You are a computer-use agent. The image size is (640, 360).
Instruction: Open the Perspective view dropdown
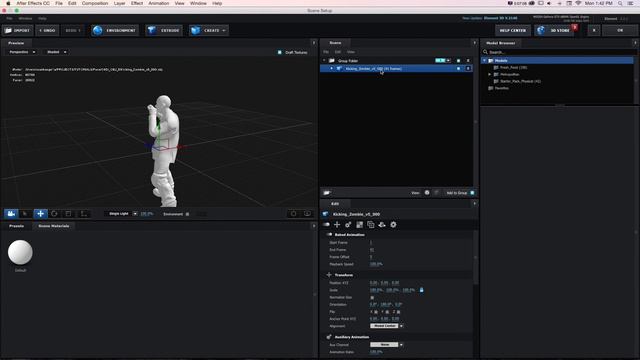22,52
